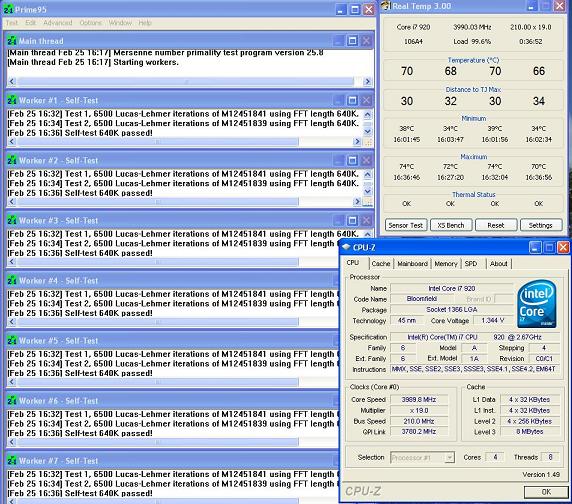The height and width of the screenshot is (504, 572).
Task: Click the Worker #4 window icon
Action: tap(12, 280)
